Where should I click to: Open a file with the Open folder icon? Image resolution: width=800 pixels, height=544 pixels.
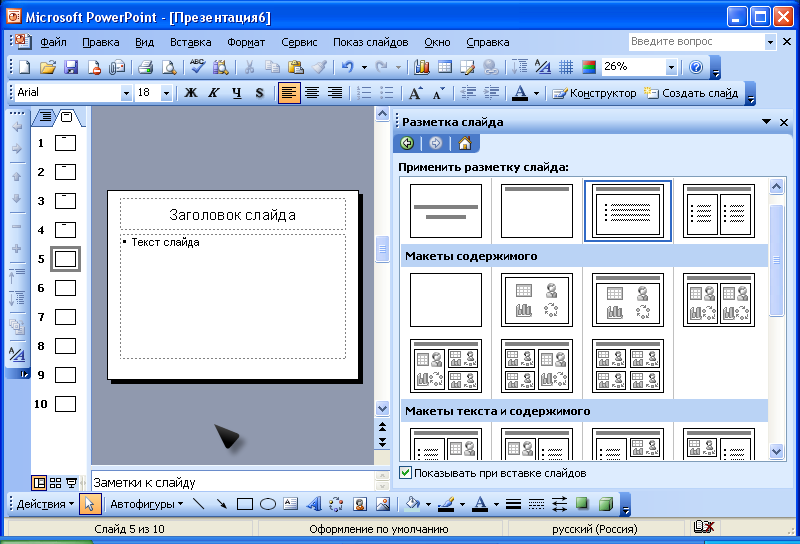[x=47, y=67]
